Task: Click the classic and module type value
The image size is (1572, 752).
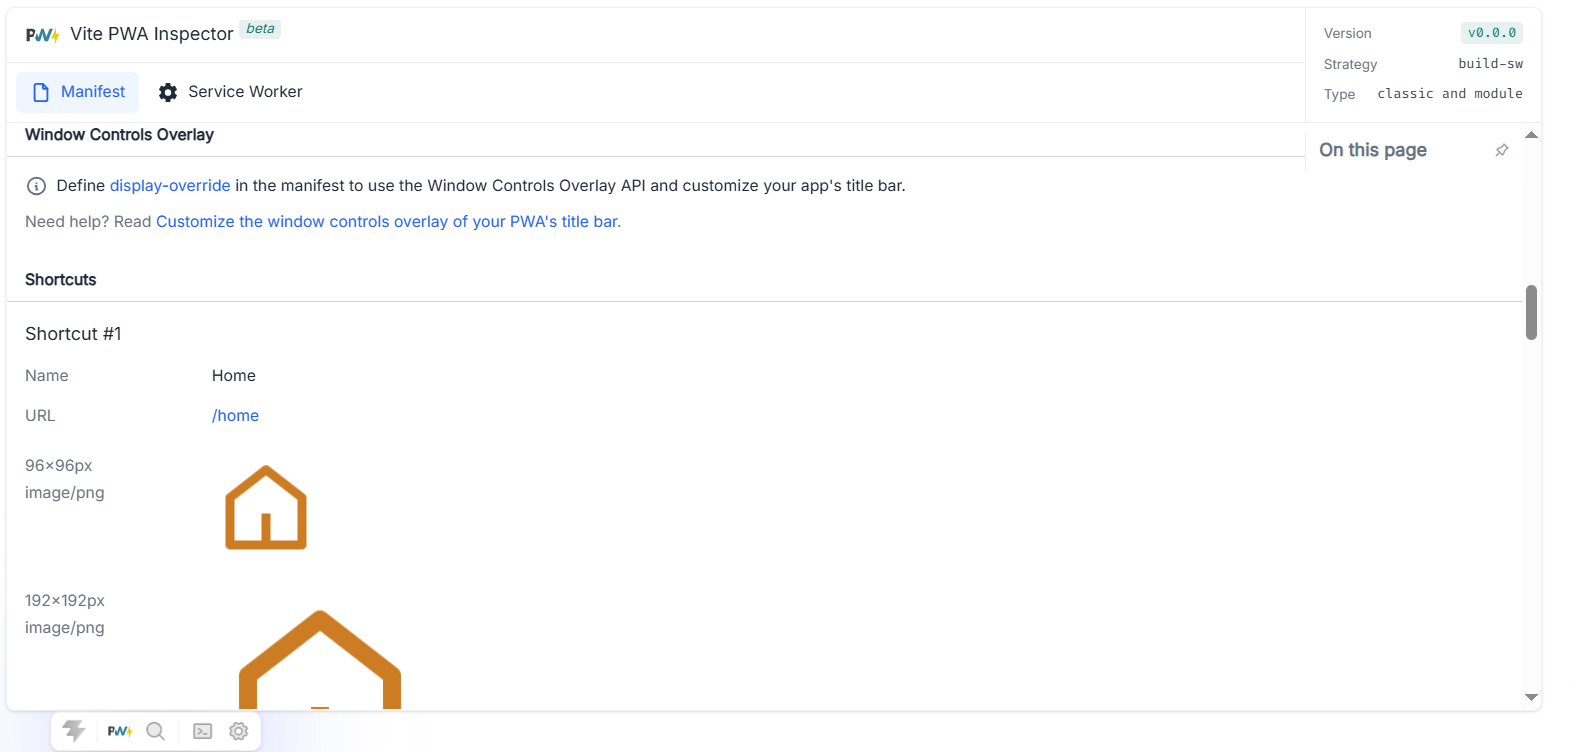Action: tap(1450, 93)
